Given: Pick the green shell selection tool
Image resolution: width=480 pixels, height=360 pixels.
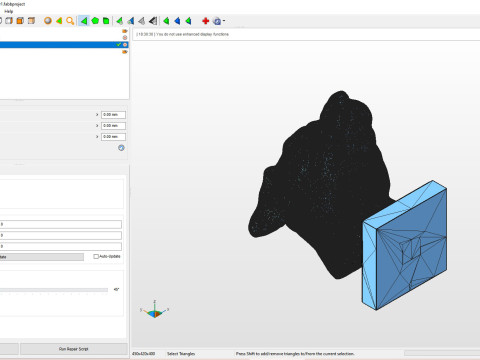Looking at the screenshot, I should pyautogui.click(x=106, y=21).
